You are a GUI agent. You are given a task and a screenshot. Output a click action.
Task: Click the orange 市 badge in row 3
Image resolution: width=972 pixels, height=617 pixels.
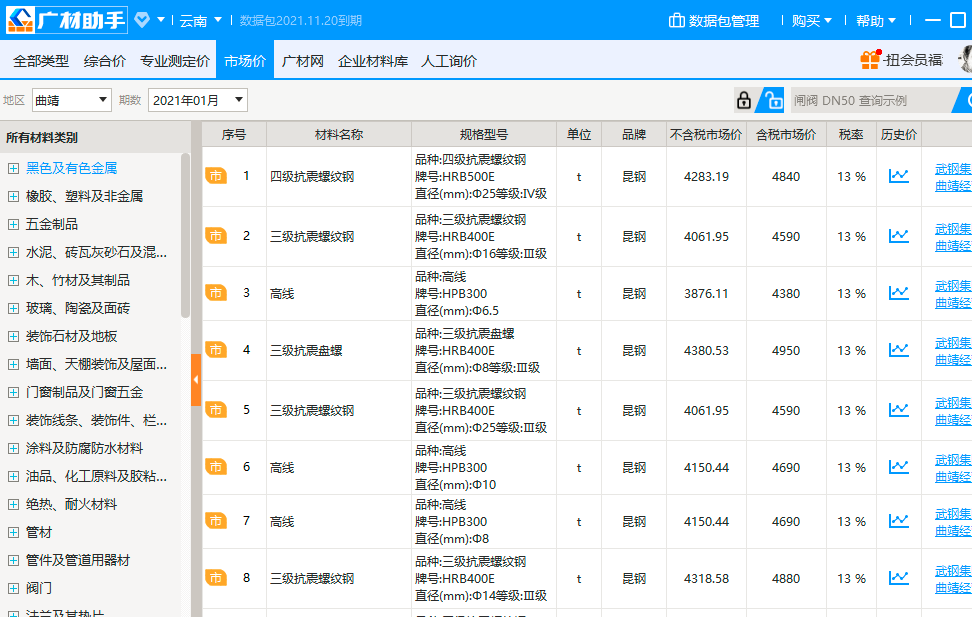tap(216, 293)
